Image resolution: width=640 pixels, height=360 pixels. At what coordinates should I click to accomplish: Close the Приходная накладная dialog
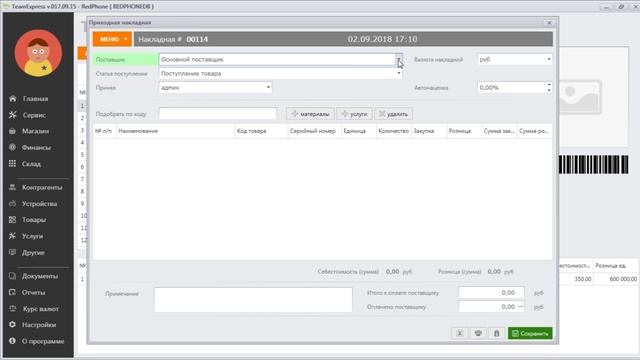[549, 23]
